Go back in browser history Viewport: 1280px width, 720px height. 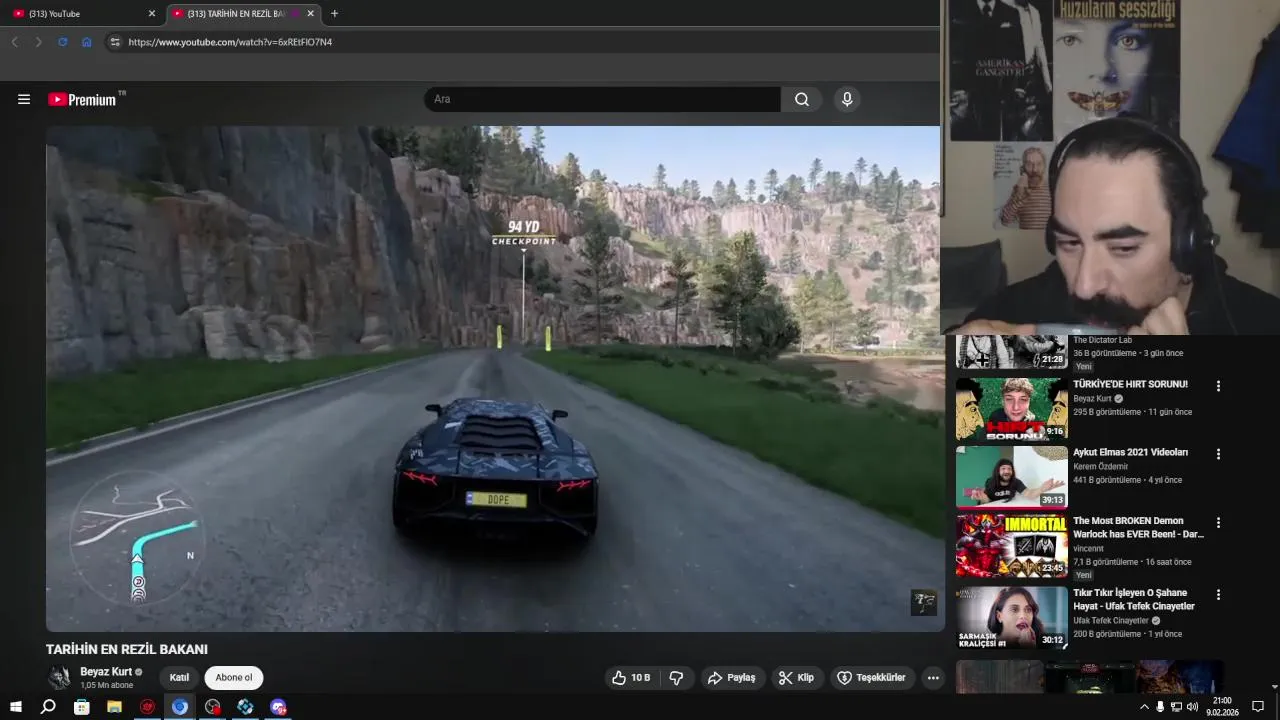(x=14, y=42)
